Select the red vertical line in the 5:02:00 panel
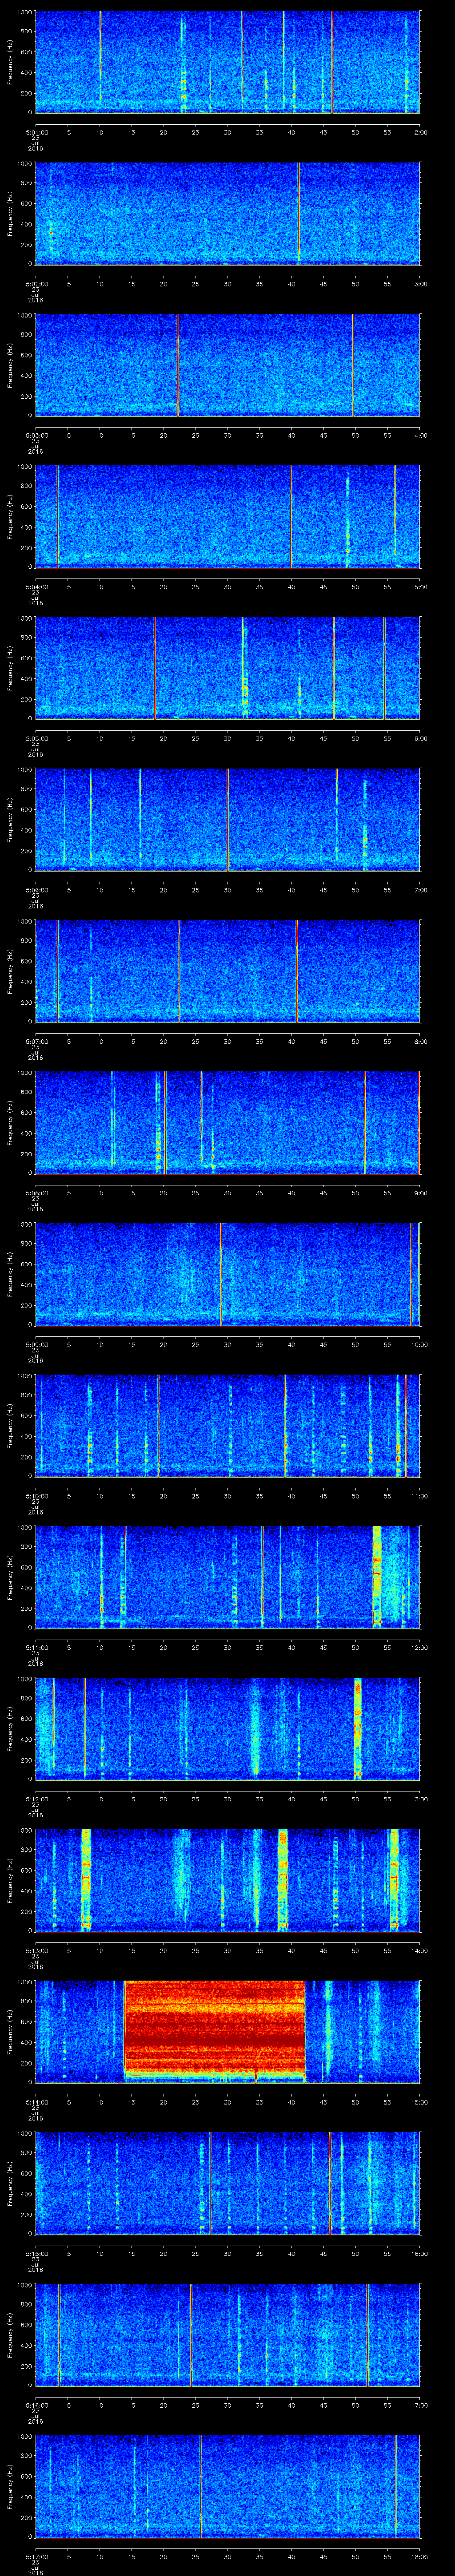The height and width of the screenshot is (2576, 455). (298, 213)
